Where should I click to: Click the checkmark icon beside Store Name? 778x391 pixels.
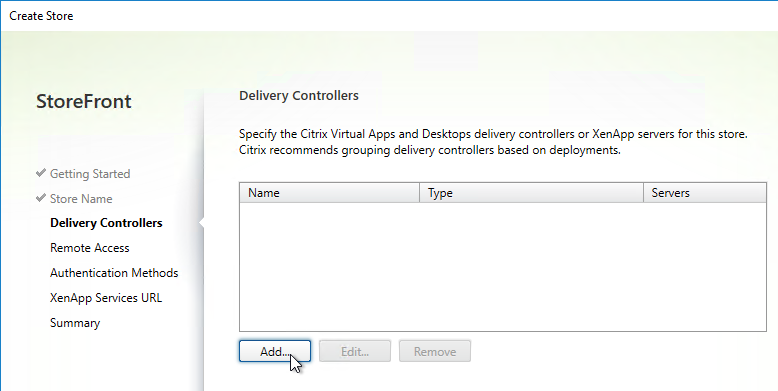pos(41,198)
